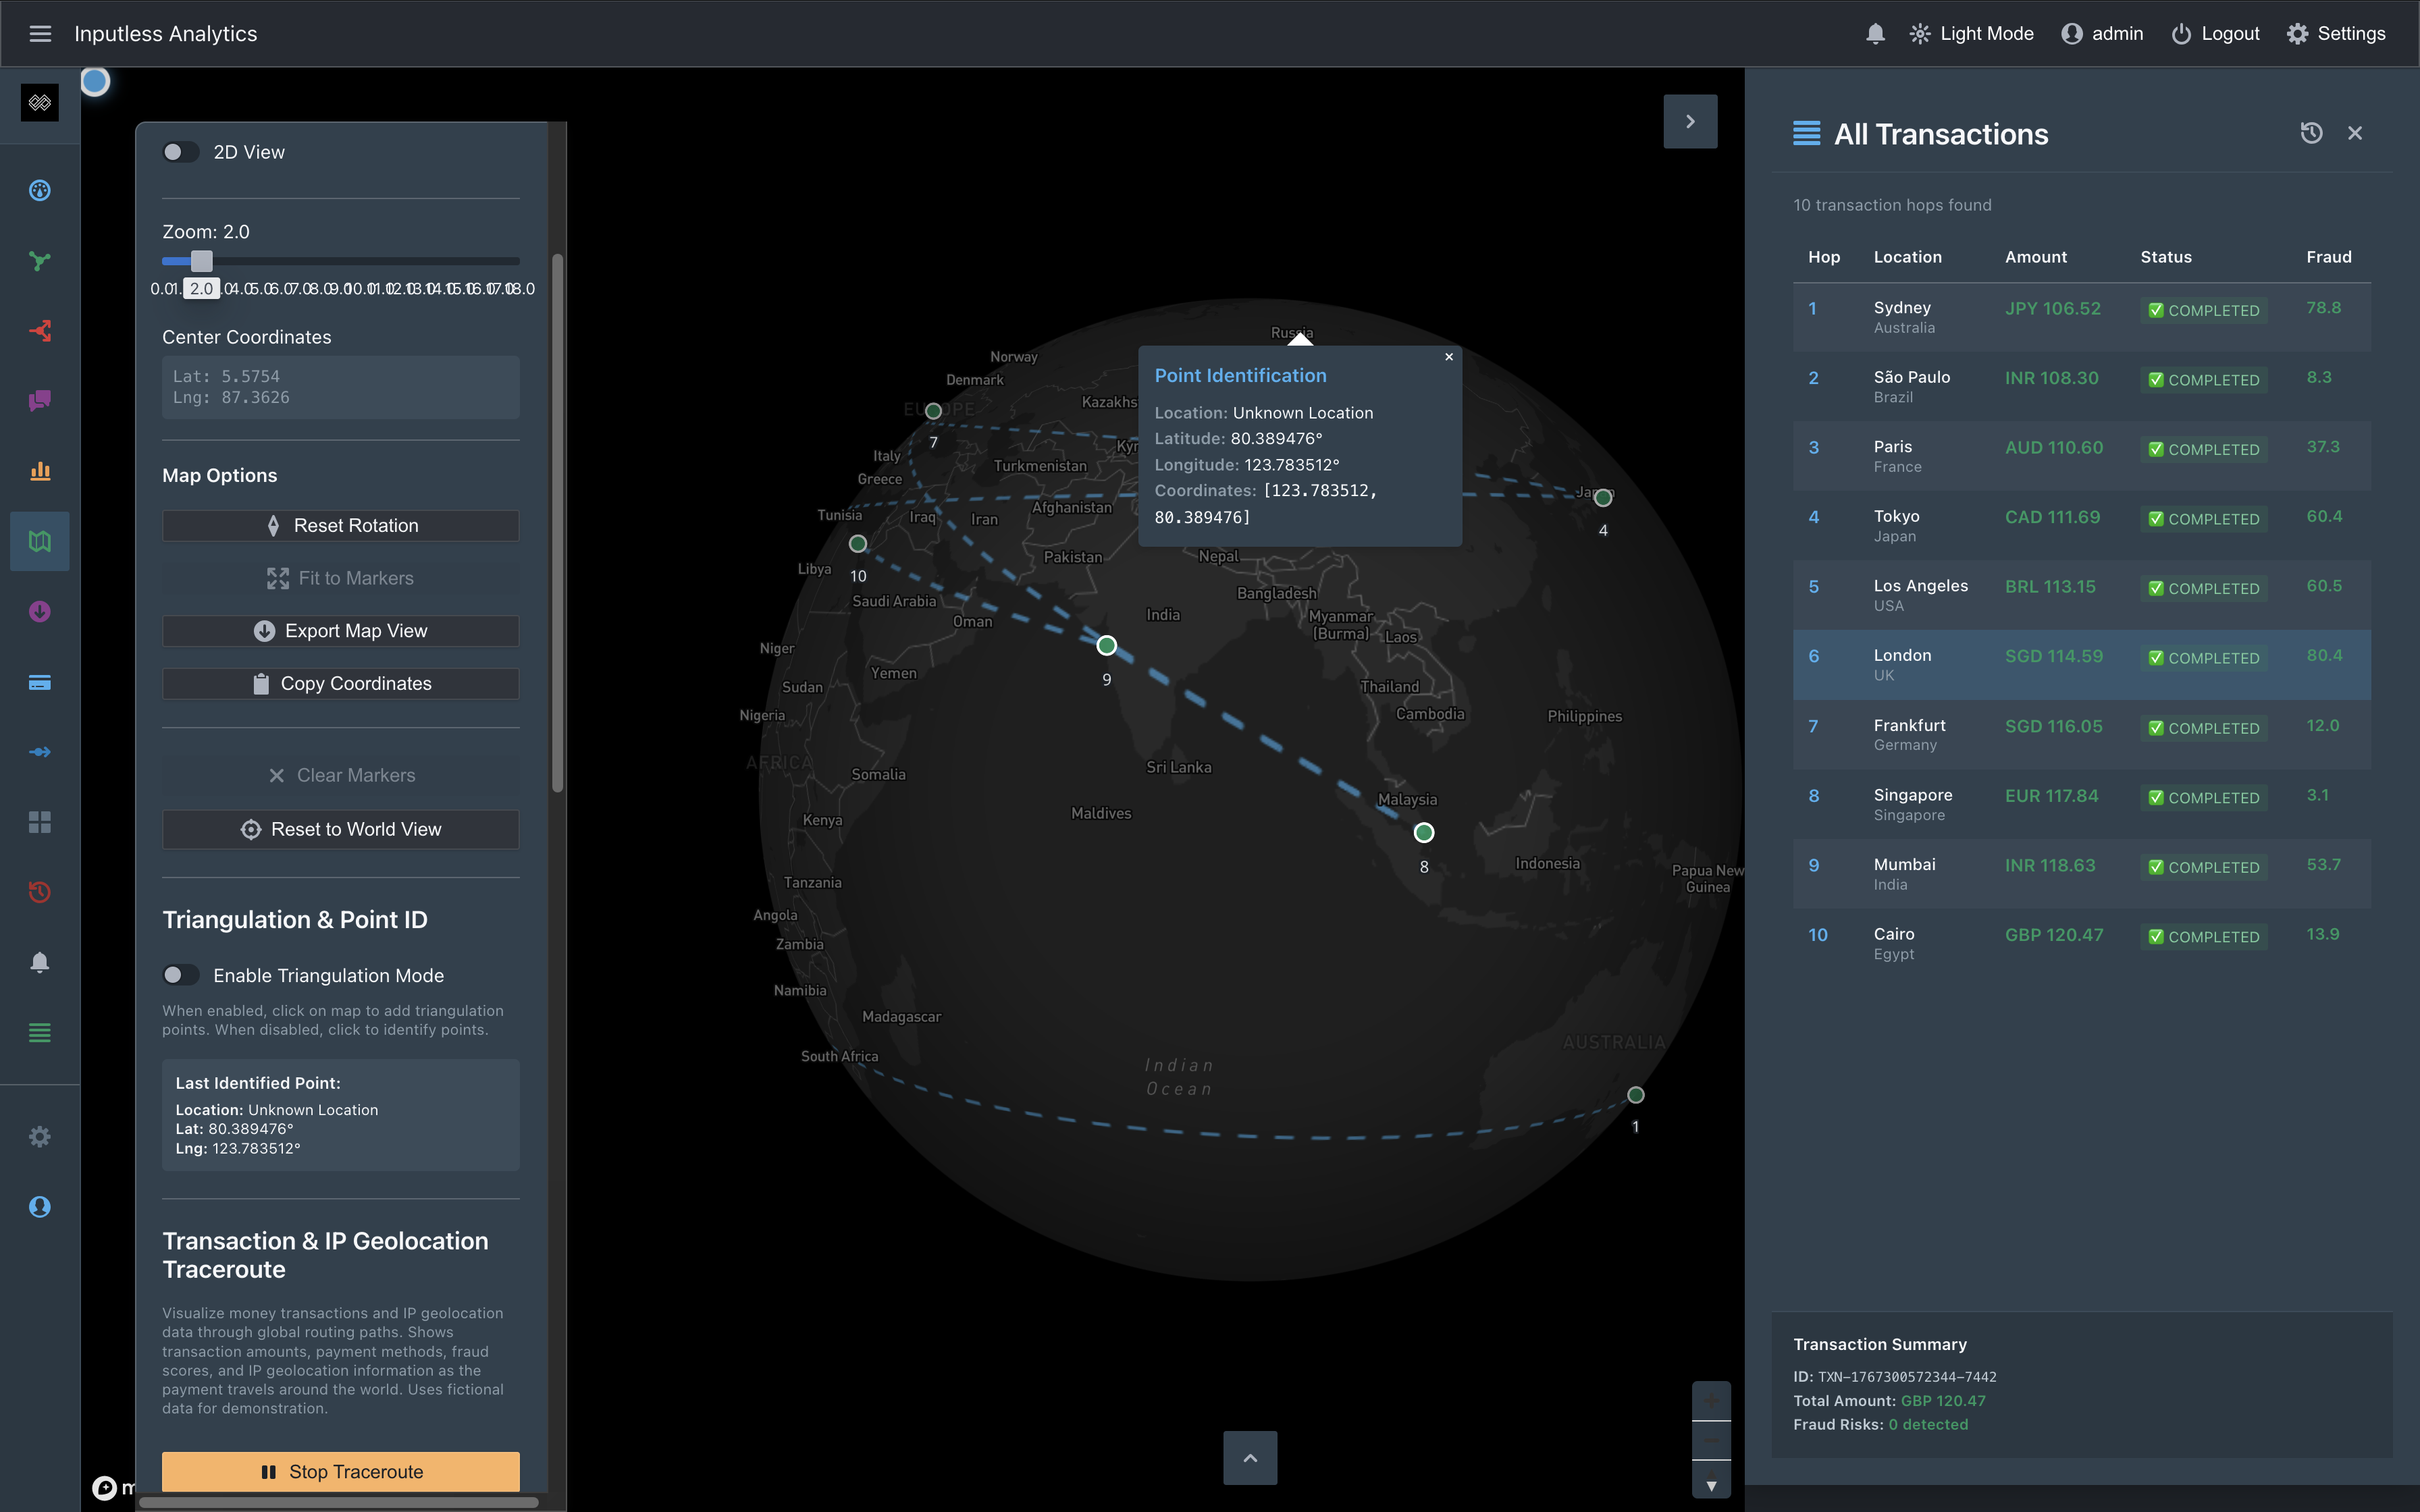Switch to Light Mode

click(x=1970, y=33)
